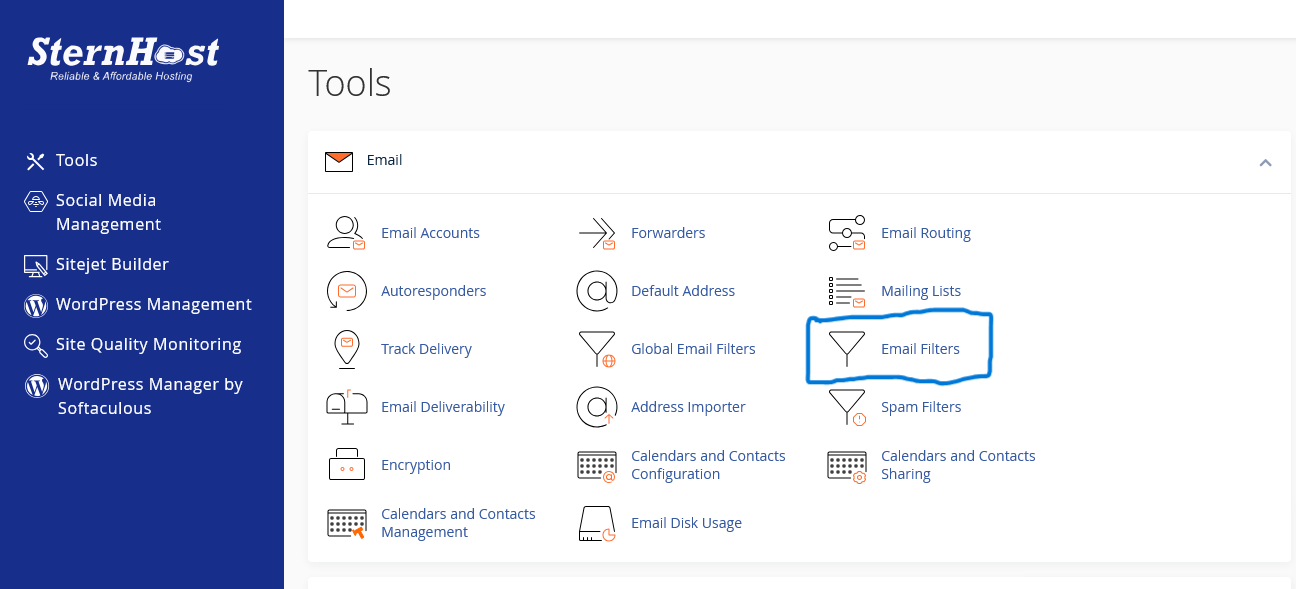This screenshot has height=589, width=1296.
Task: Collapse the Email section chevron
Action: click(x=1265, y=161)
